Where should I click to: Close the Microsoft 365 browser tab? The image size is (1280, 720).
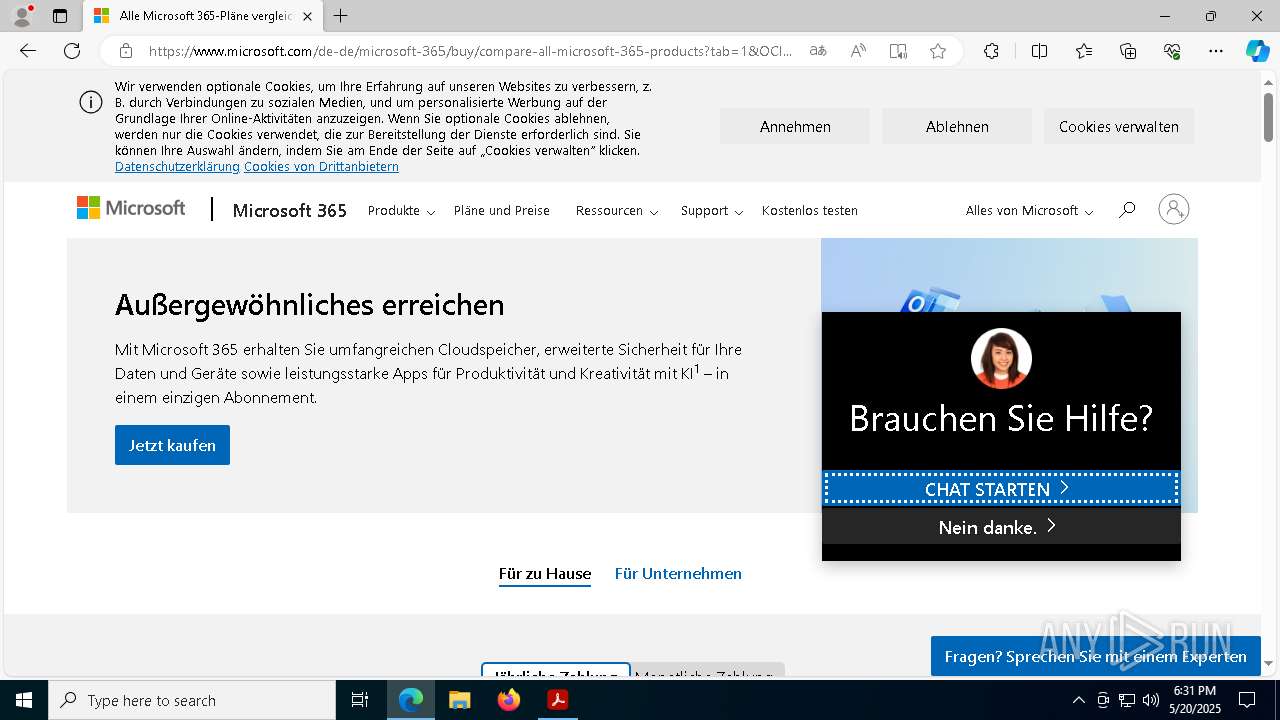click(307, 16)
